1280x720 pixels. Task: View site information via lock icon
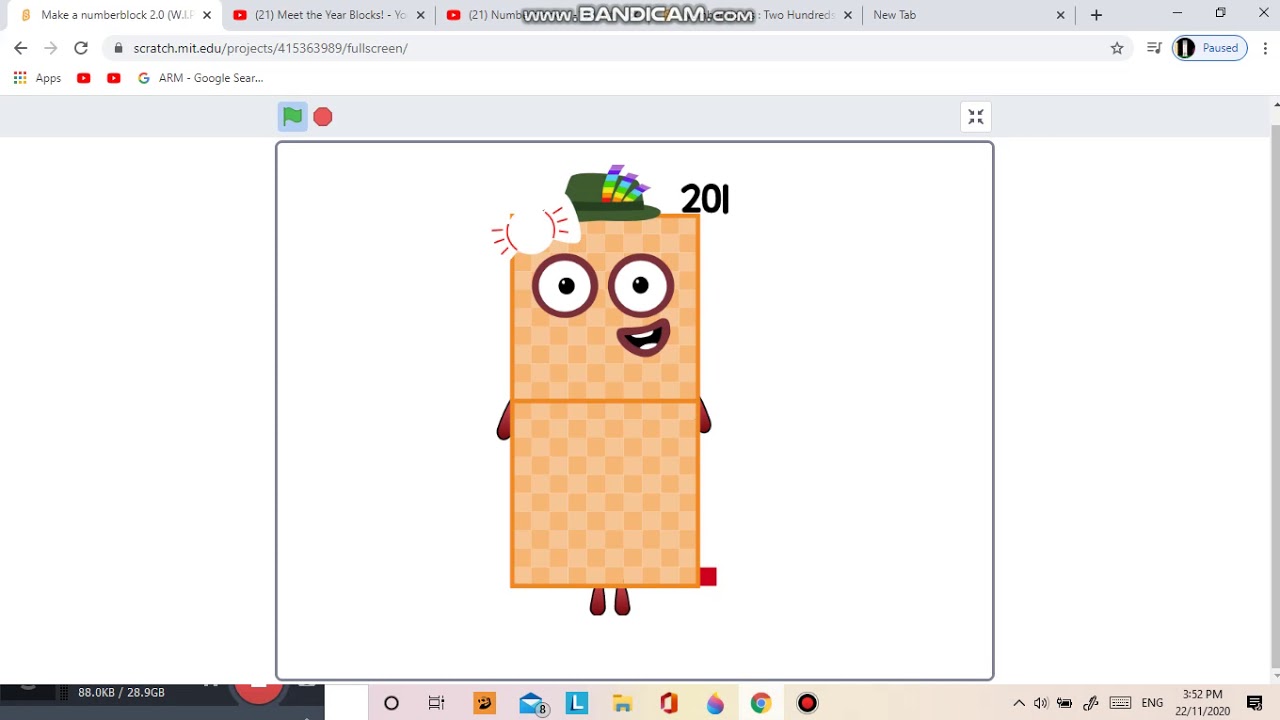point(118,48)
